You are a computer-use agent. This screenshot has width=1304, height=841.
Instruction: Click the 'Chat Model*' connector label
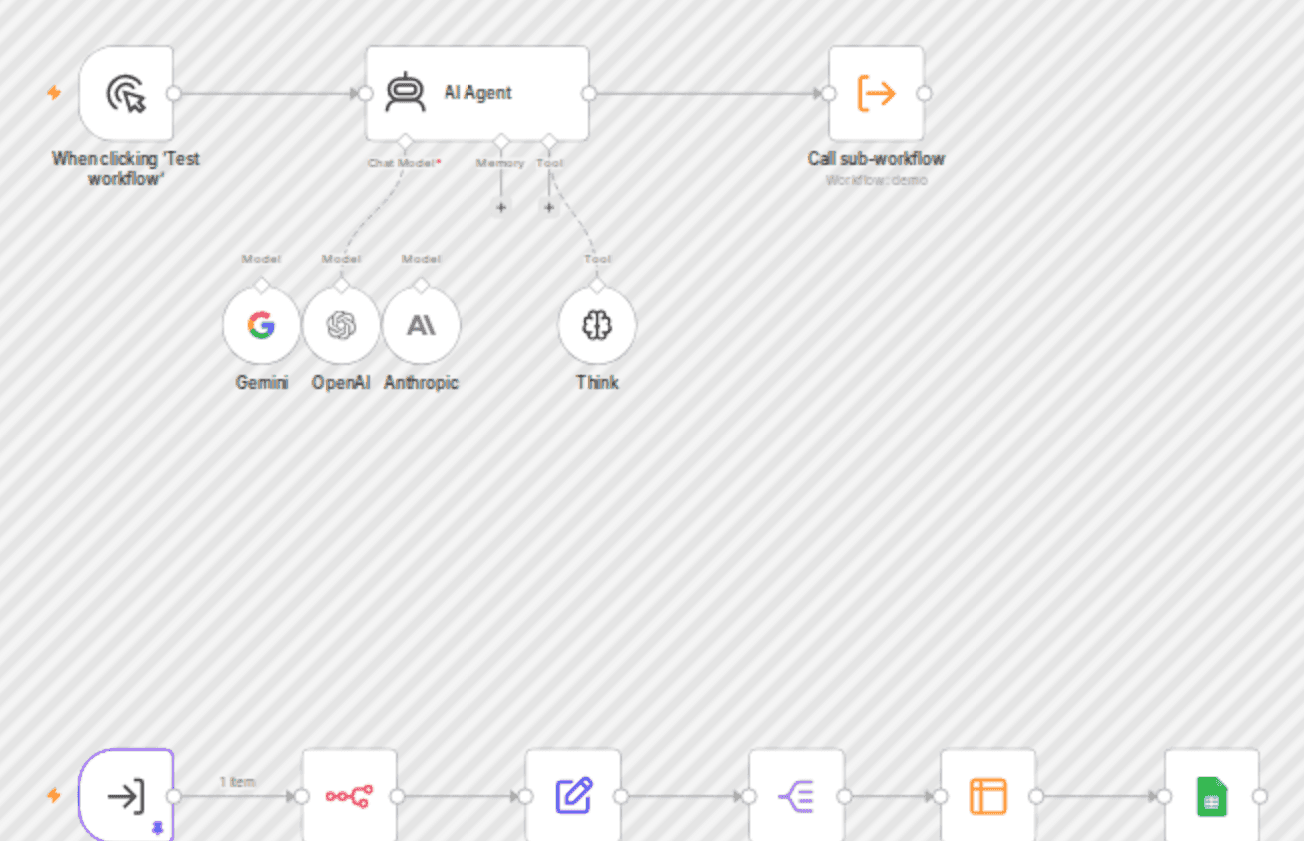[404, 162]
